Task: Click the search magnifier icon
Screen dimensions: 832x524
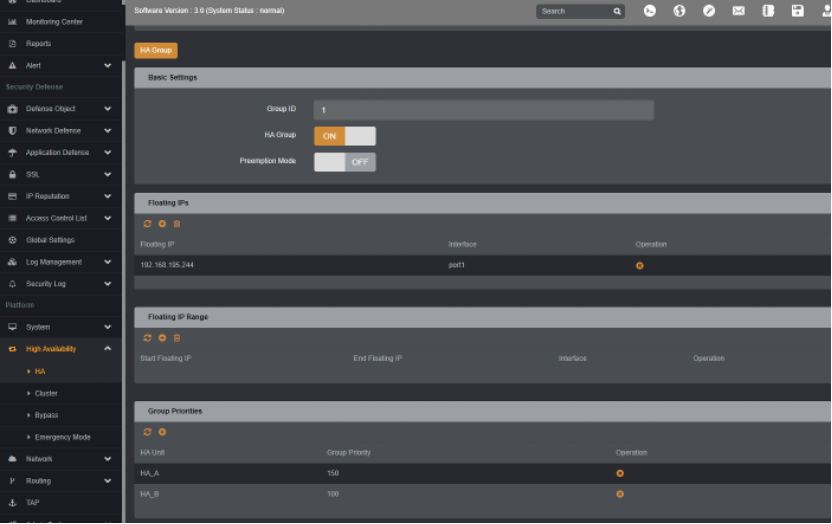Action: point(617,11)
